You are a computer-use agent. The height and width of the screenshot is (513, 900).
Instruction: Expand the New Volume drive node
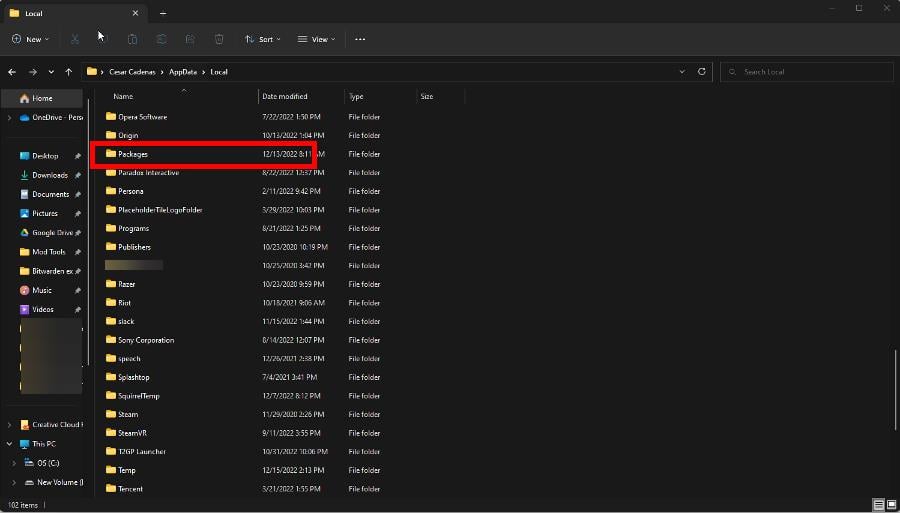click(14, 483)
